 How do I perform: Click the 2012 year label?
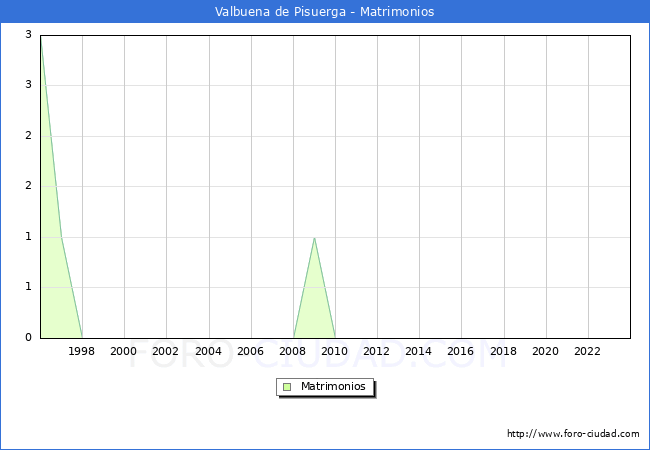pos(377,351)
